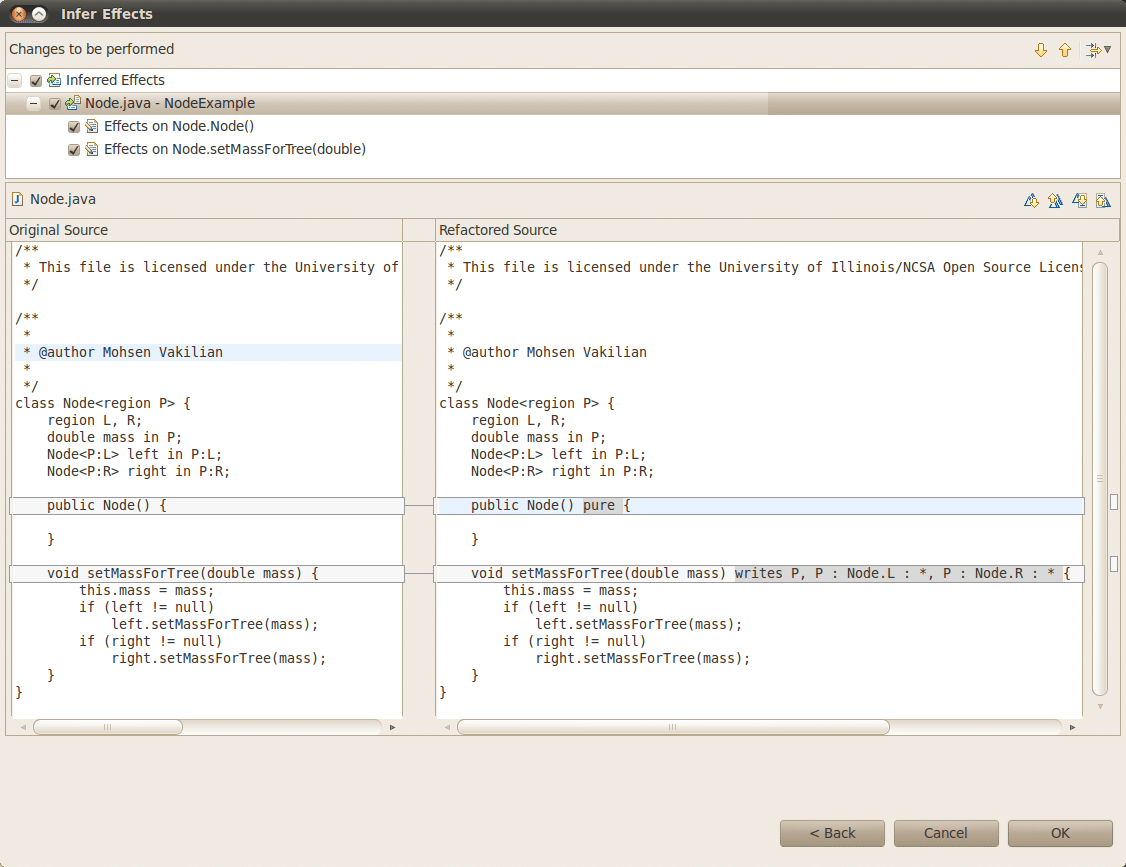This screenshot has width=1126, height=867.
Task: Select previous change up arrow icon
Action: 1065,50
